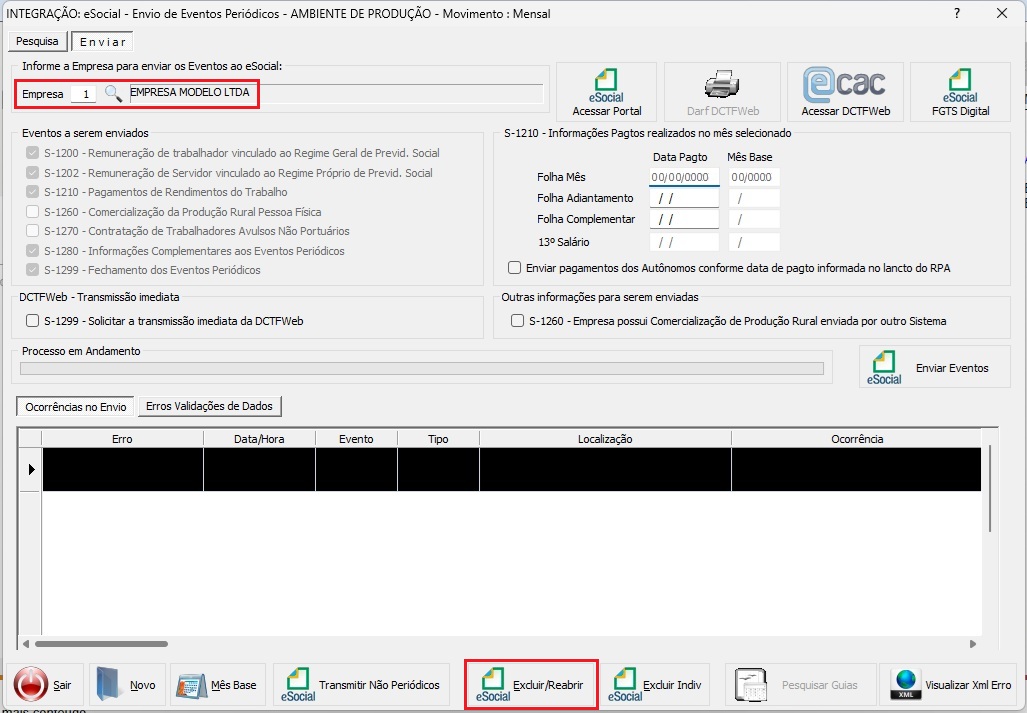Screen dimensions: 1027x713
Task: Click the horizontal scrollbar right arrow
Action: 972,644
